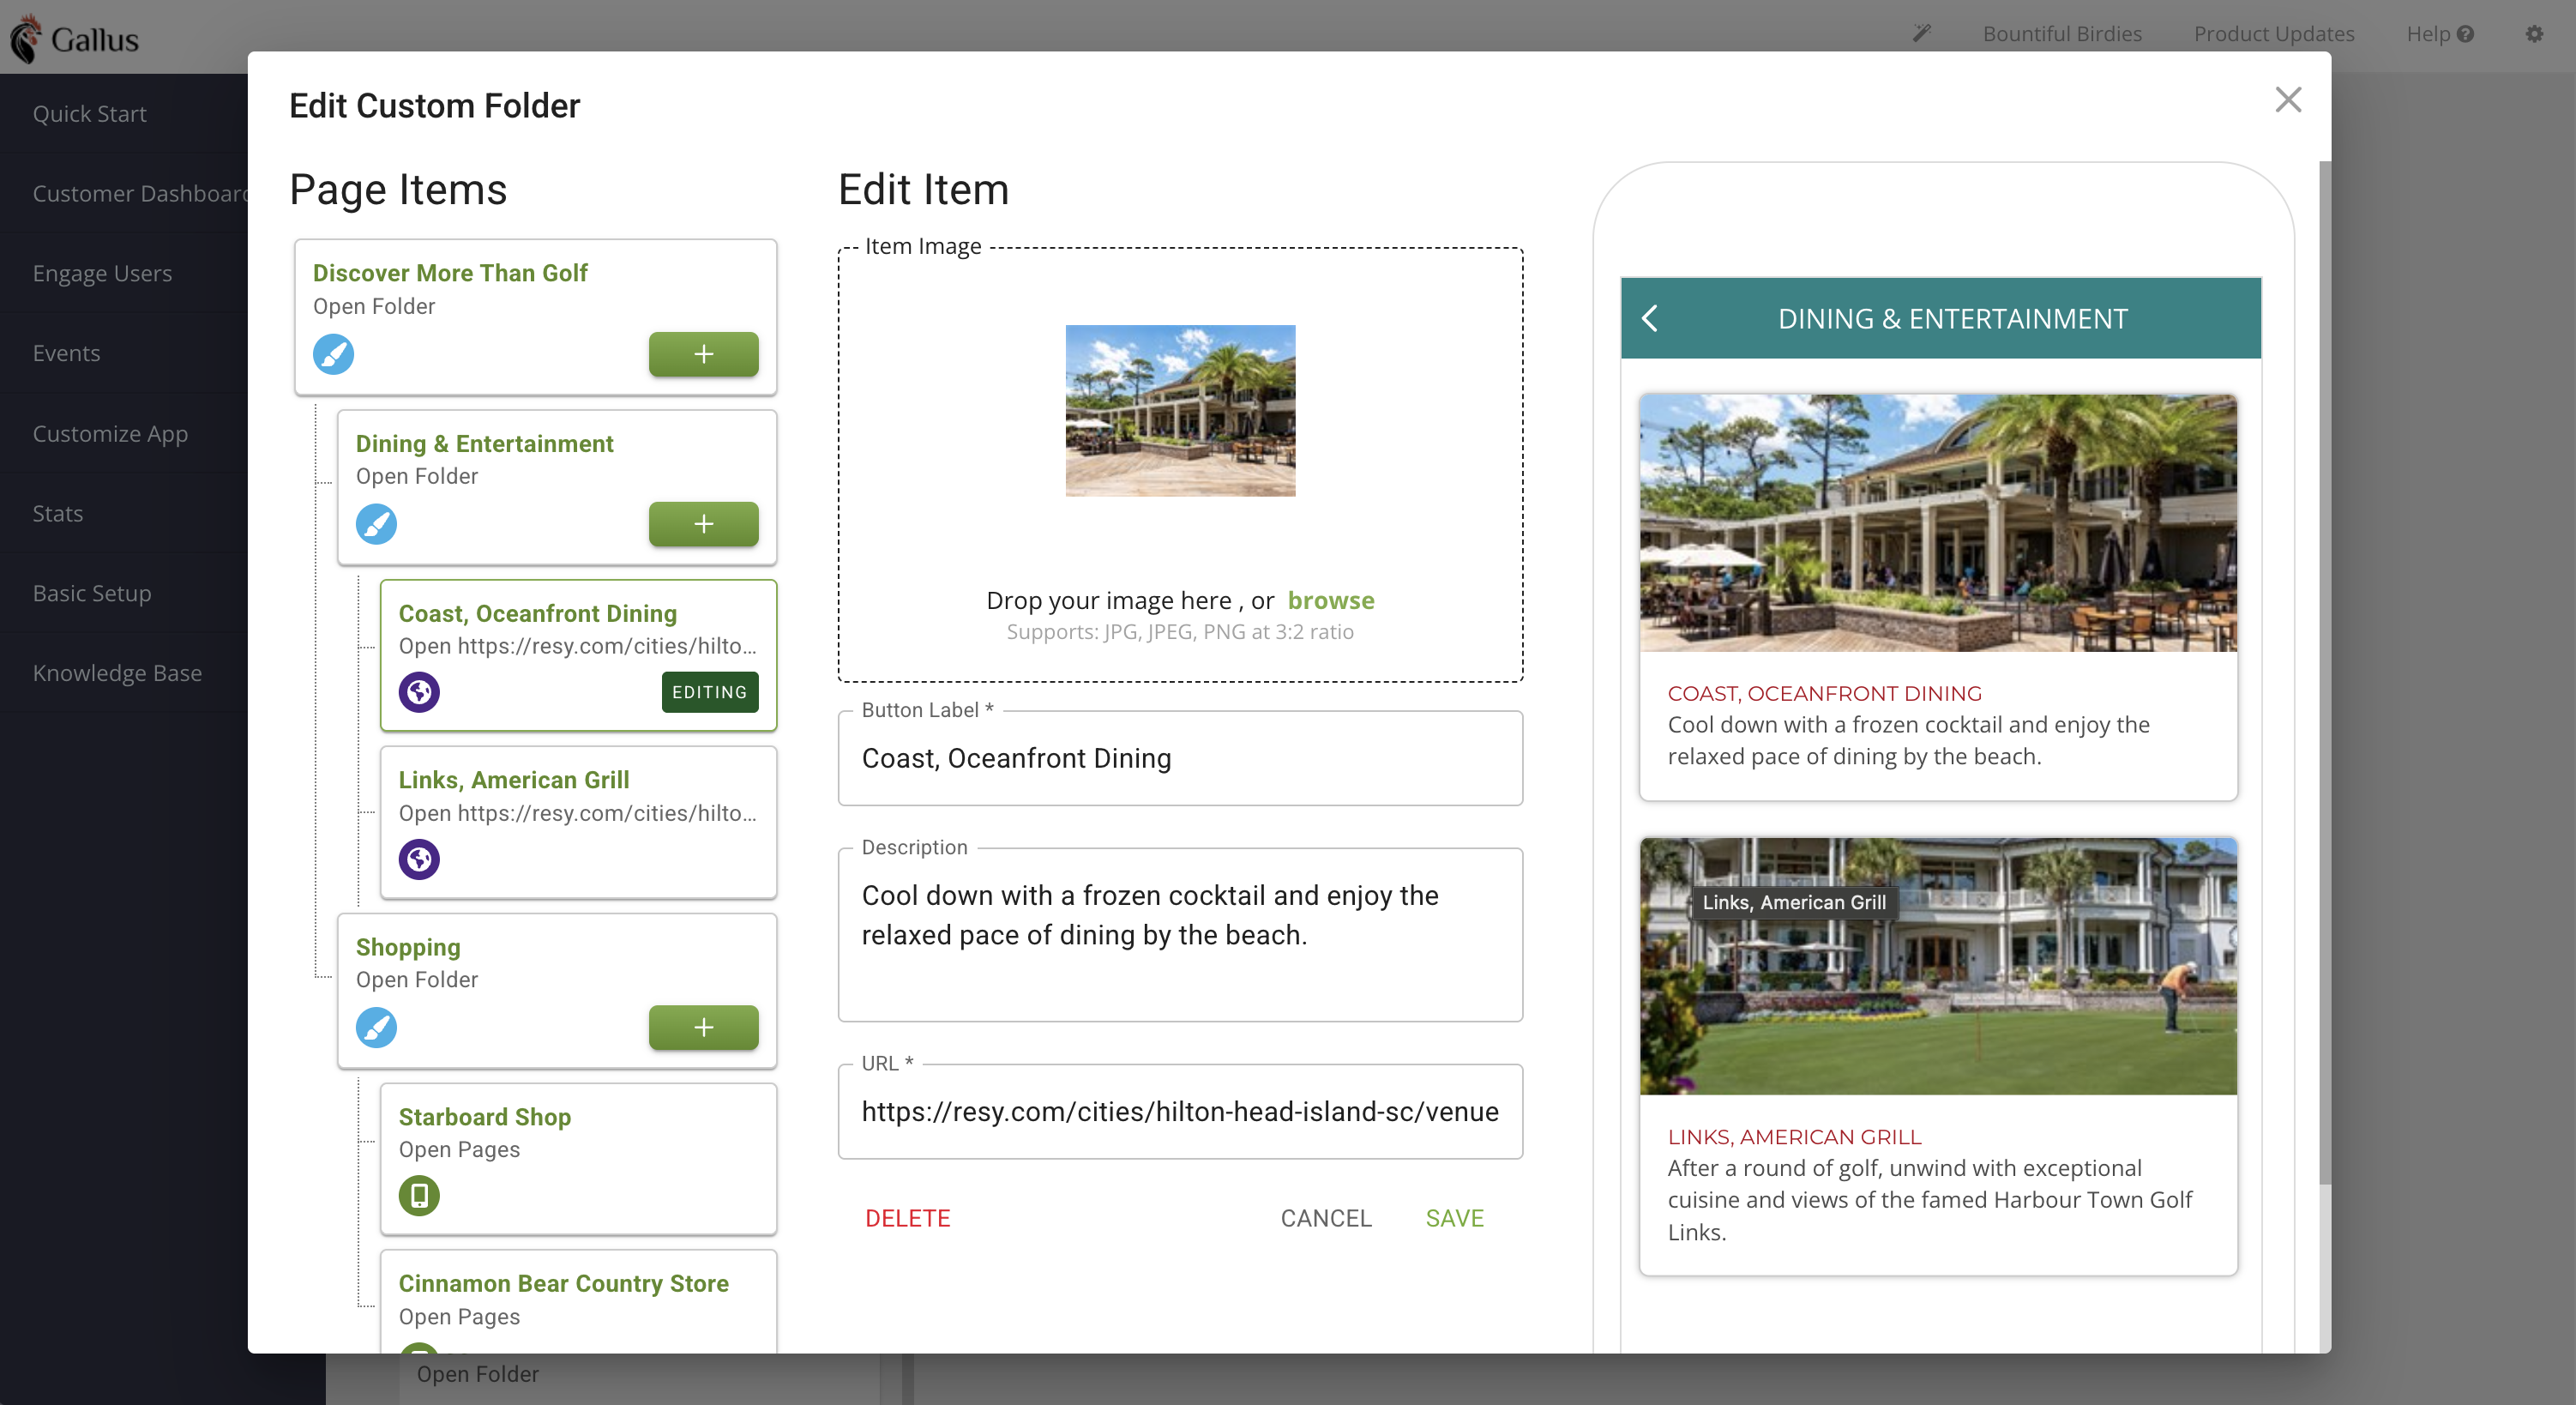This screenshot has width=2576, height=1405.
Task: Click the Page Items heading
Action: point(398,190)
